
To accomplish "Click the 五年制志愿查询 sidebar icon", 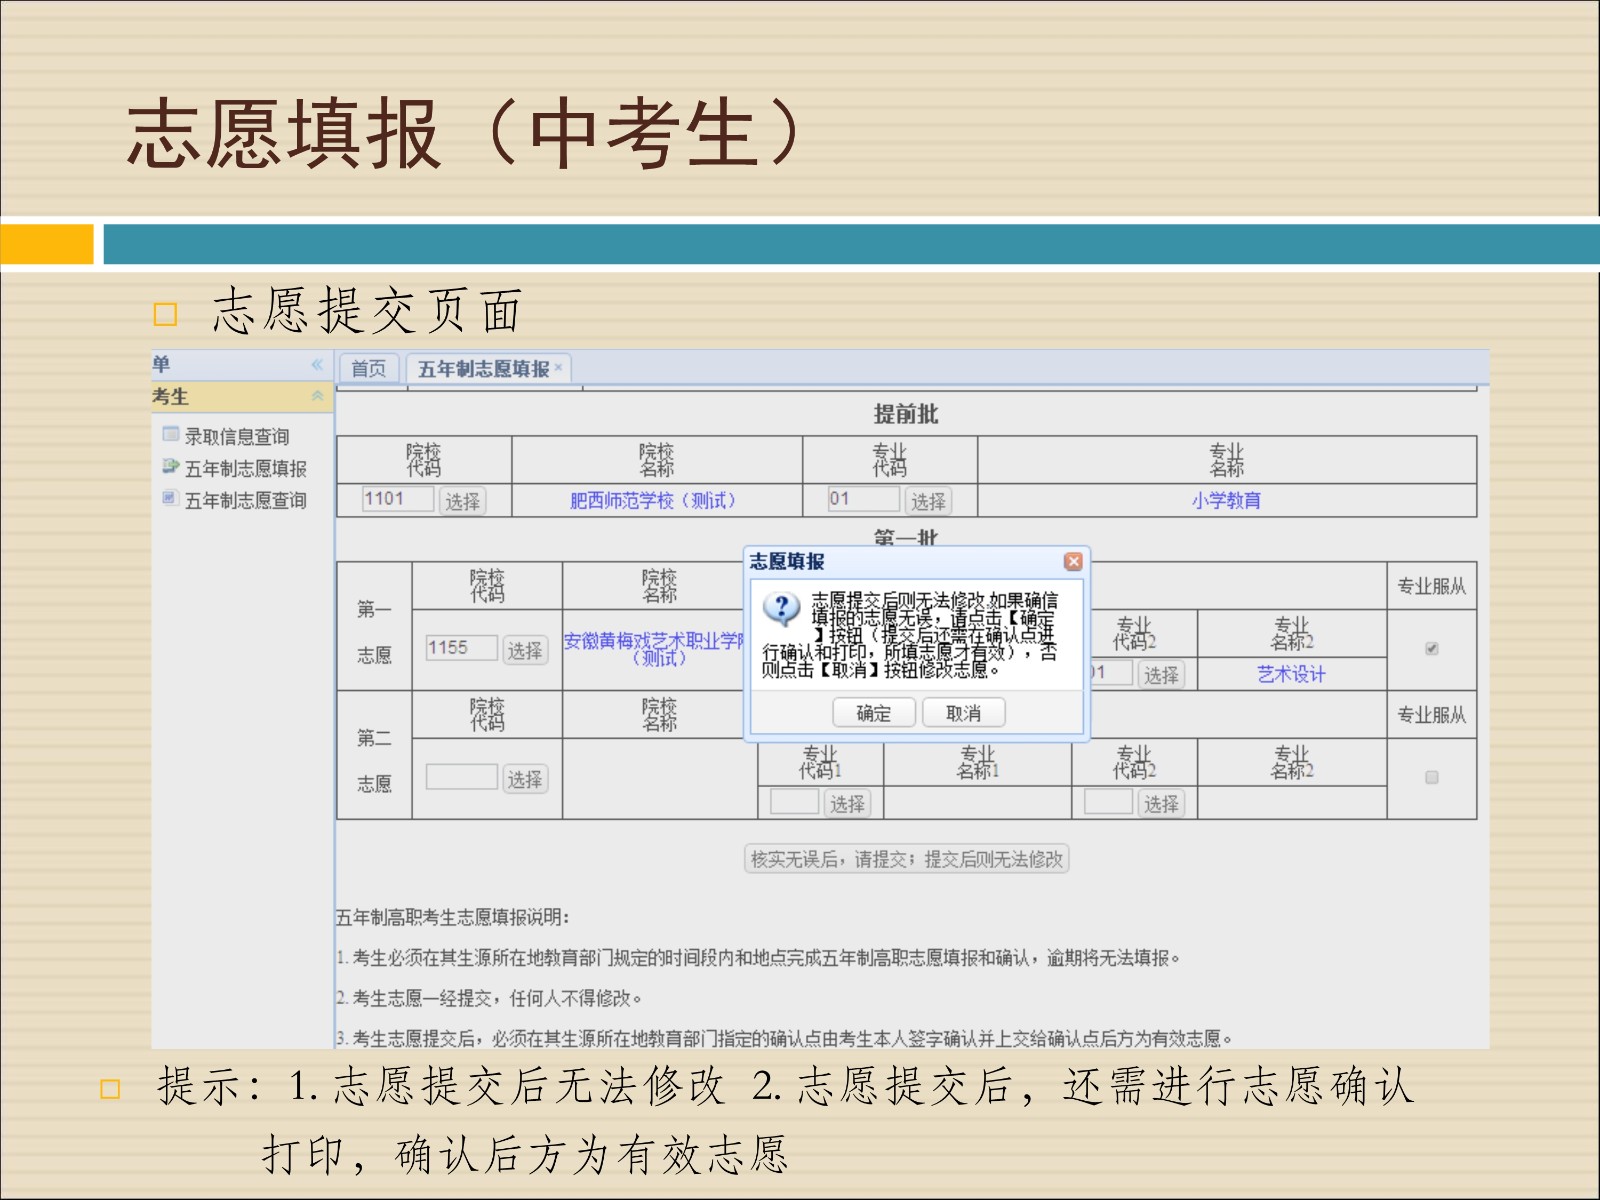I will coord(171,499).
